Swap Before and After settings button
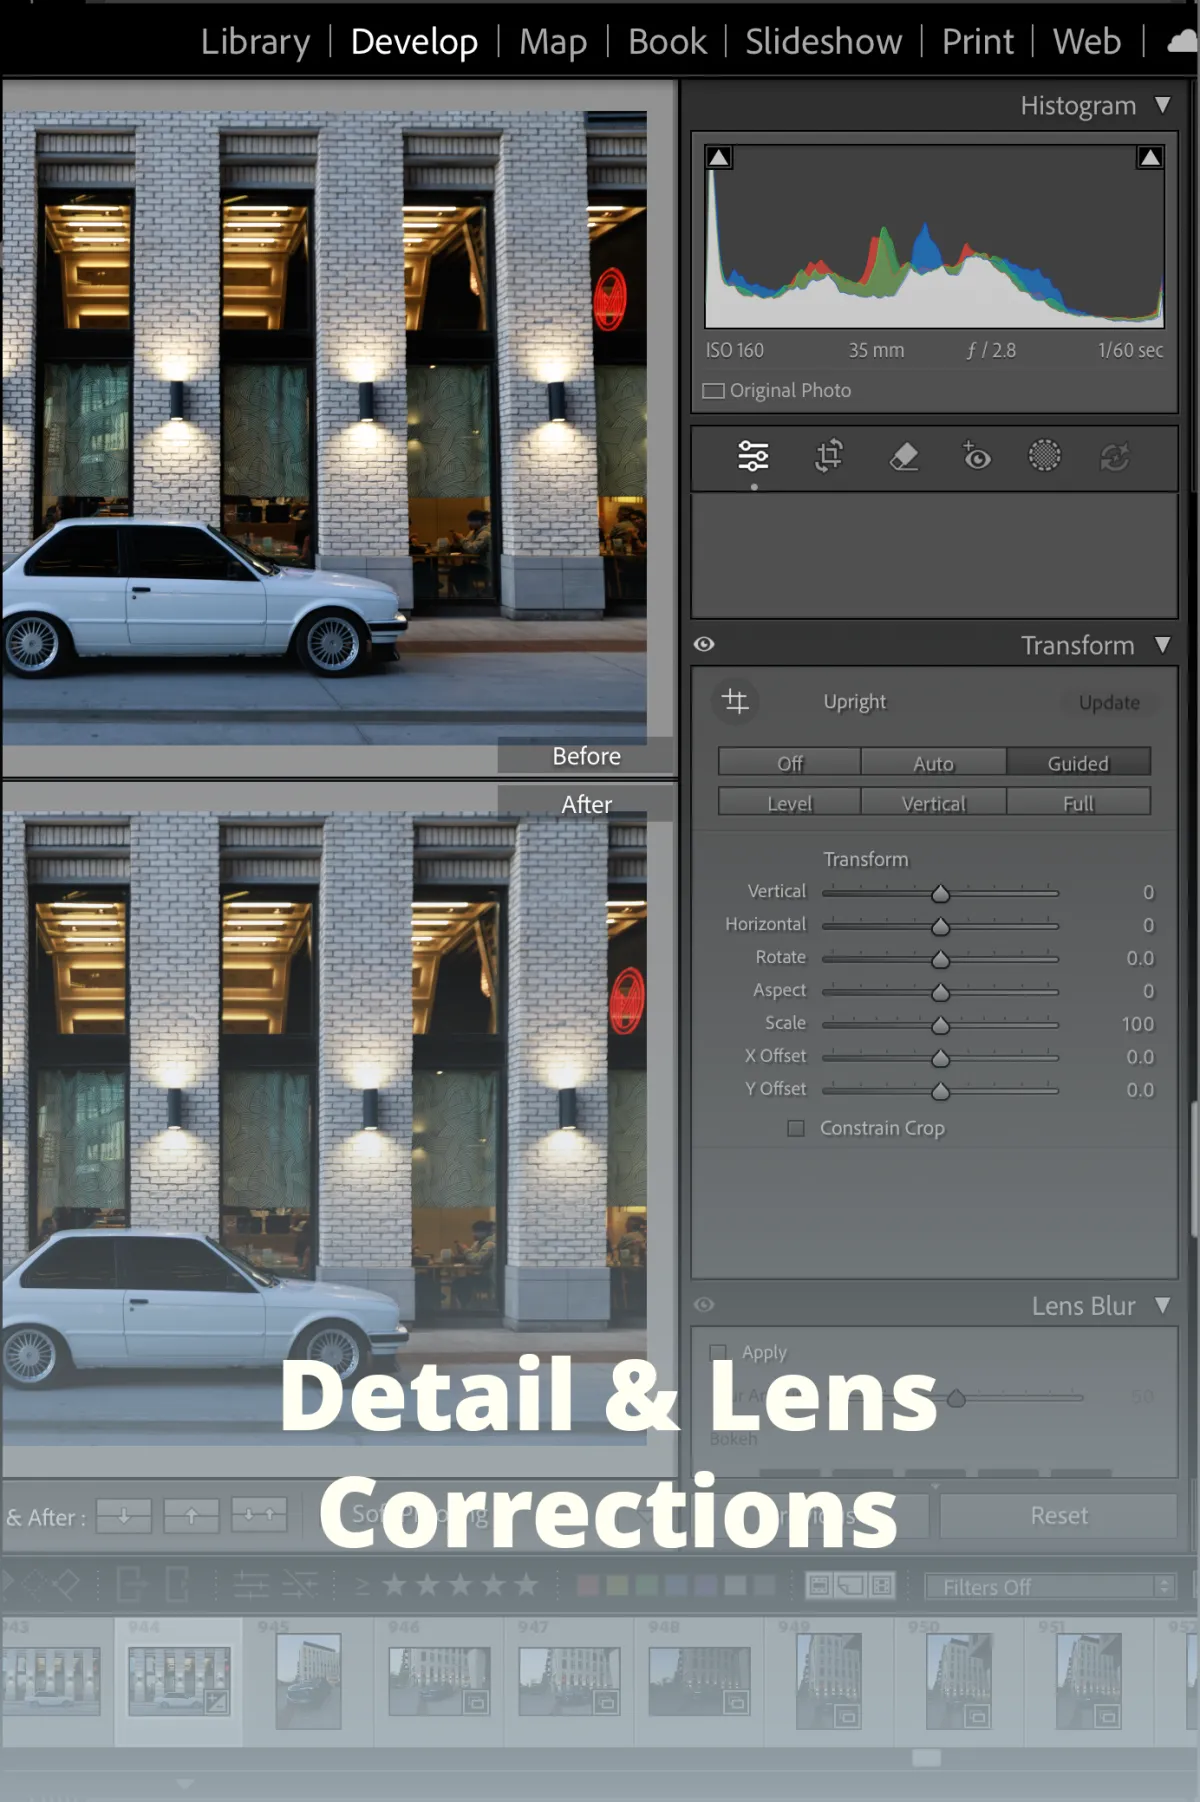The width and height of the screenshot is (1200, 1802). (259, 1515)
